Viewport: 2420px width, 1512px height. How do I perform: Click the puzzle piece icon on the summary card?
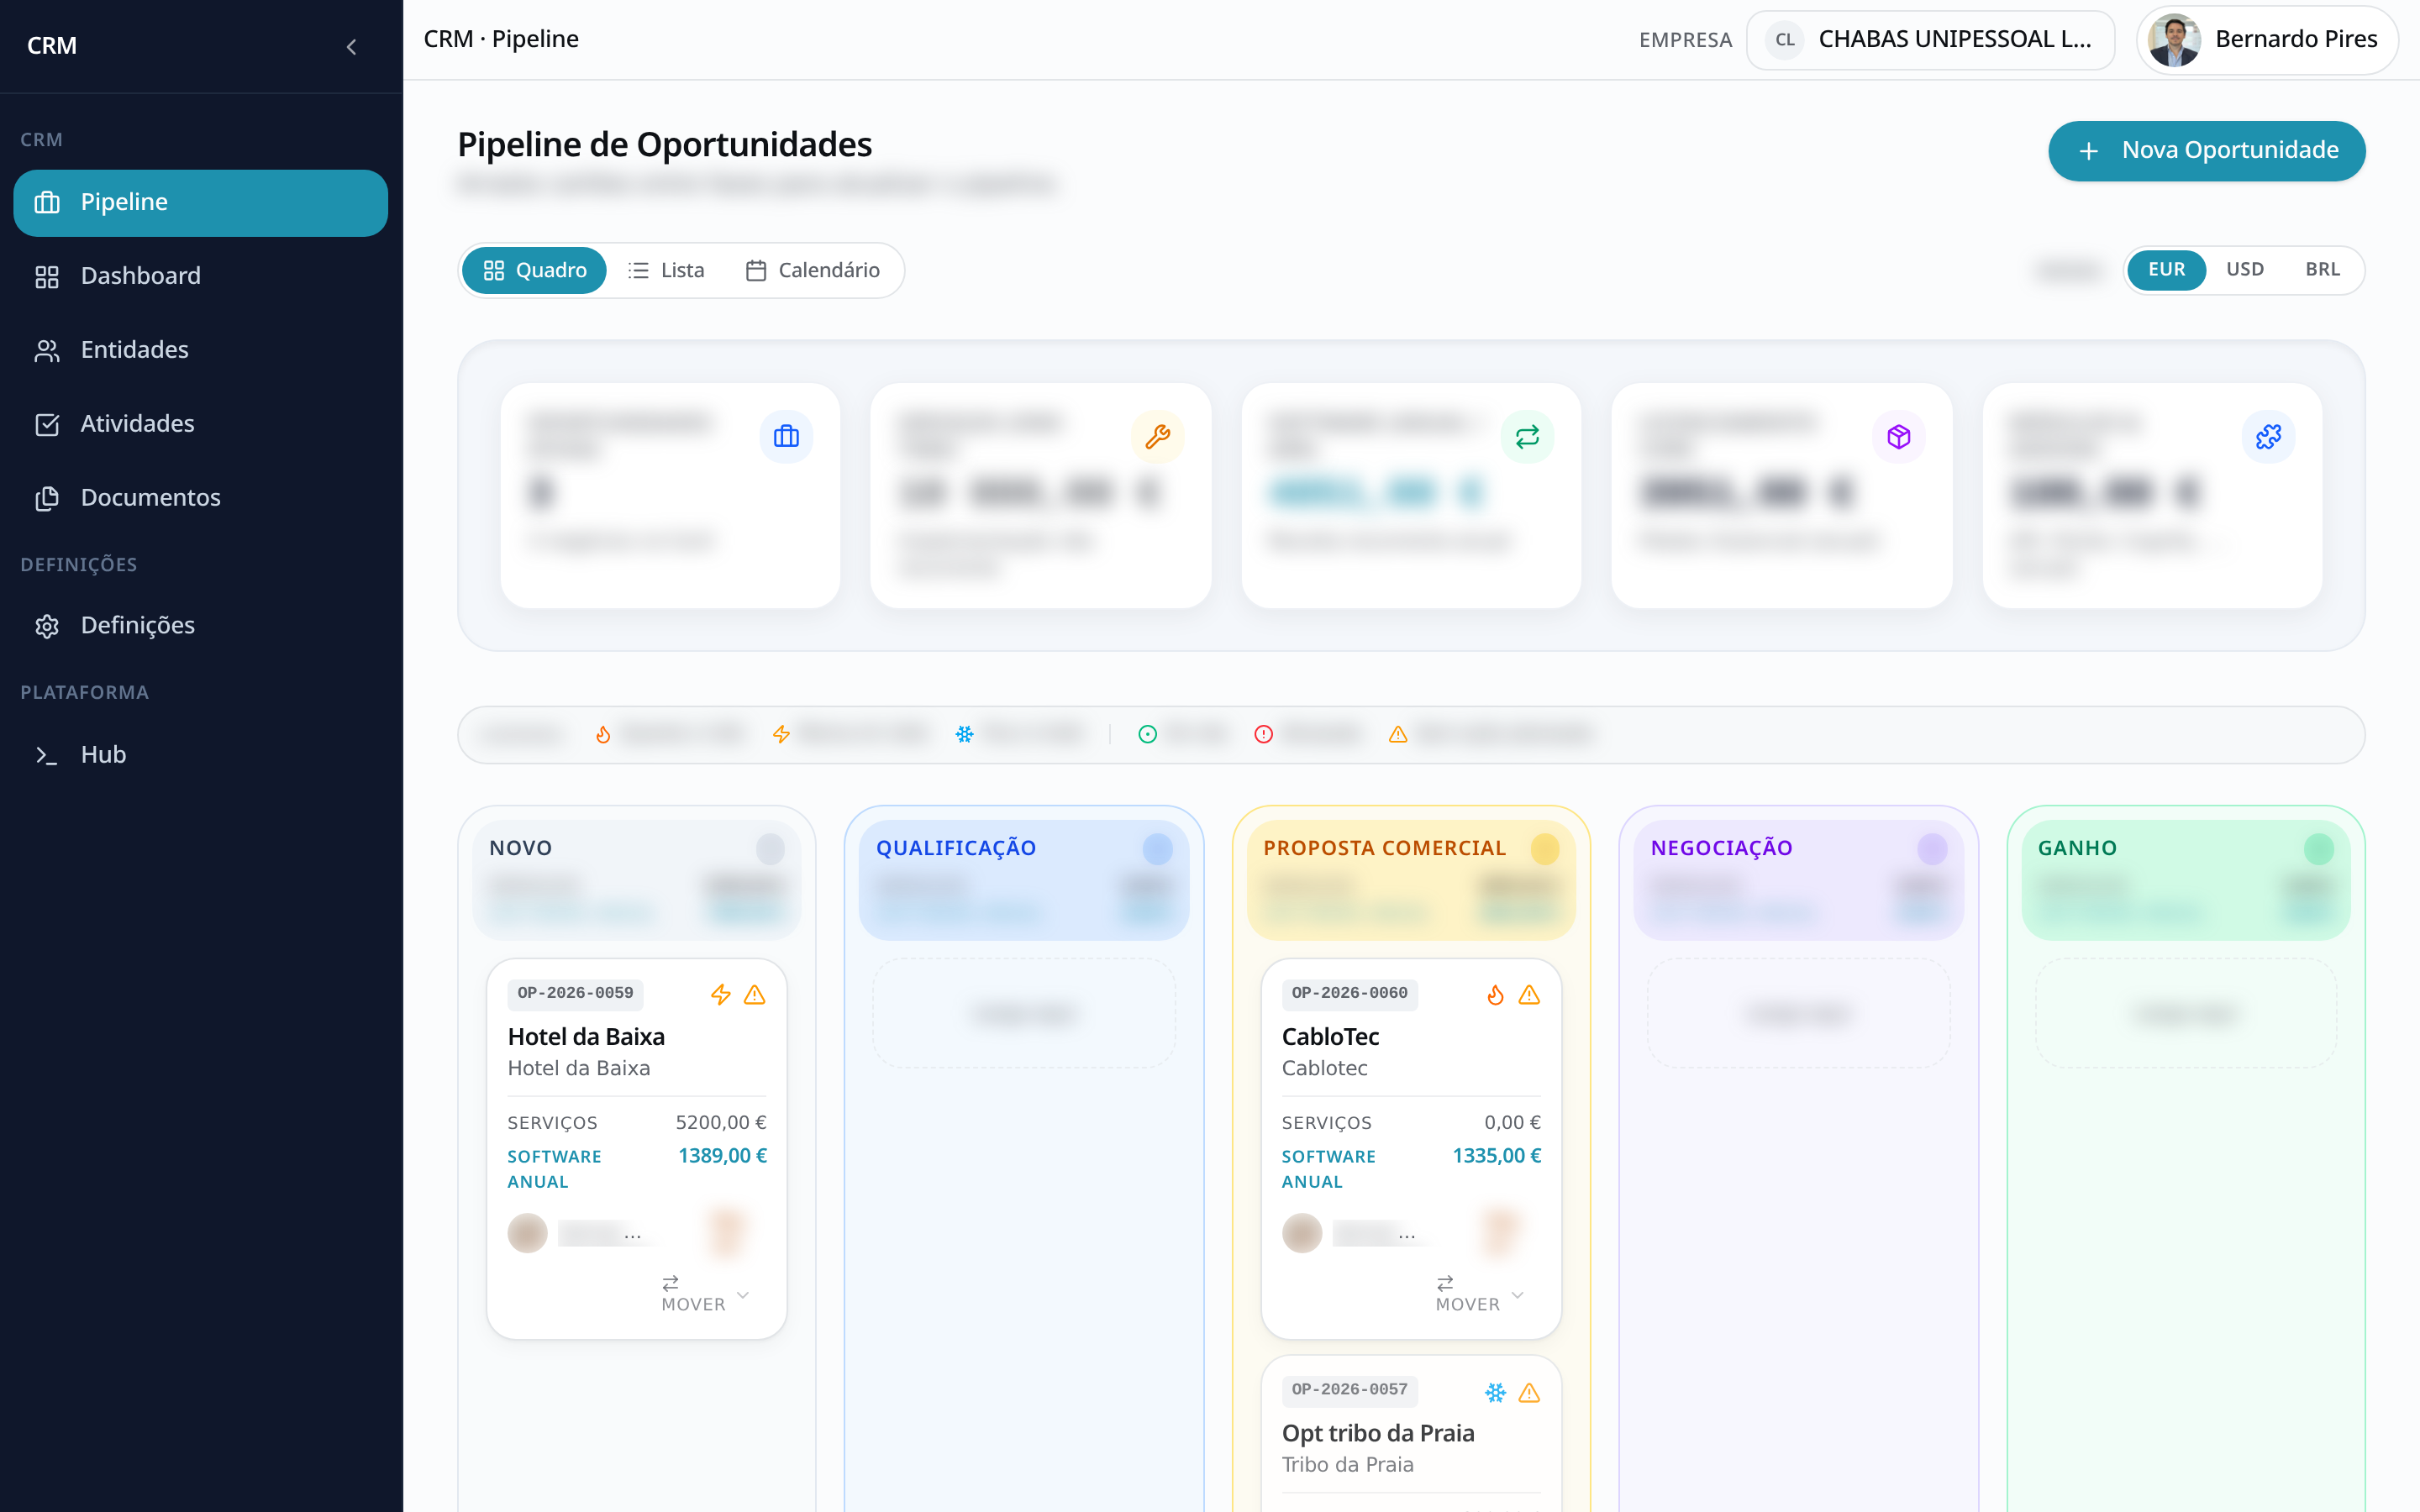(x=2268, y=437)
